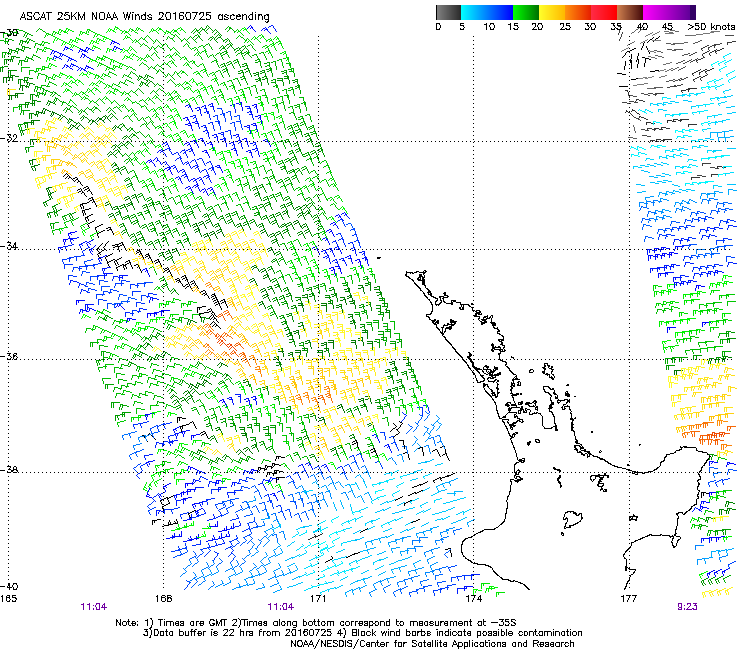This screenshot has height=650, width=740.
Task: Click the brown 35–40 knot legend swatch
Action: [x=630, y=12]
